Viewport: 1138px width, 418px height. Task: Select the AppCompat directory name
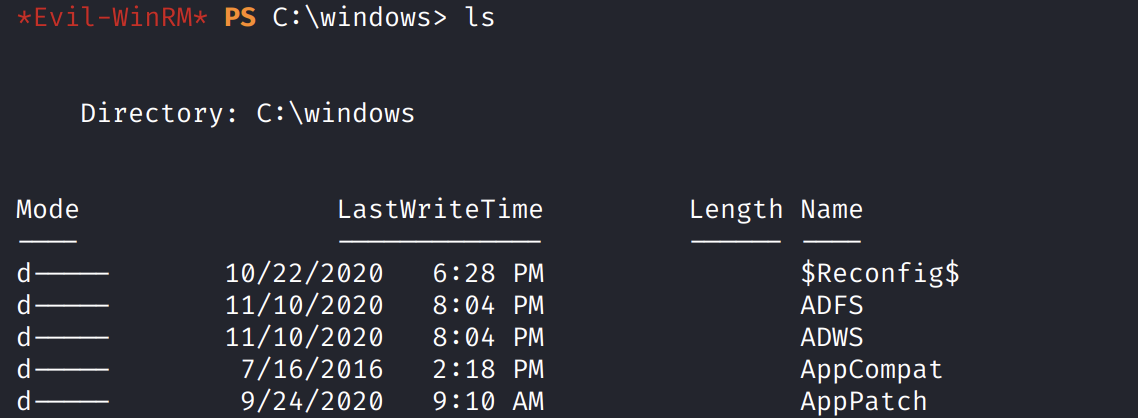[x=871, y=370]
